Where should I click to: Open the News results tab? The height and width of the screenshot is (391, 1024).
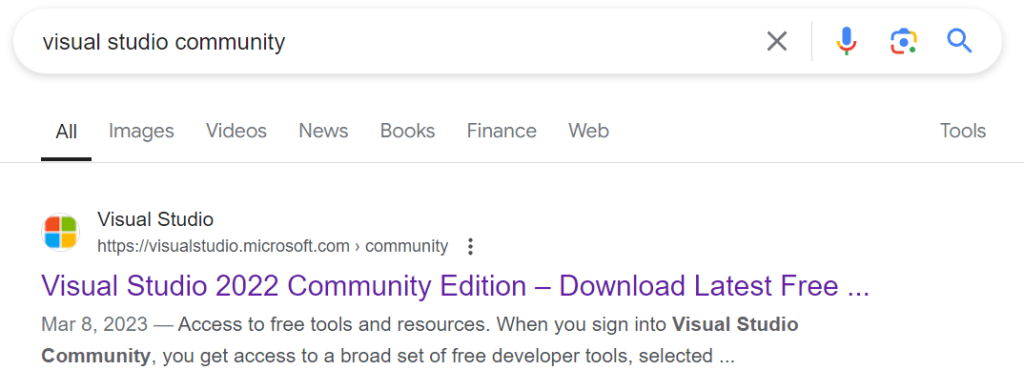point(323,131)
